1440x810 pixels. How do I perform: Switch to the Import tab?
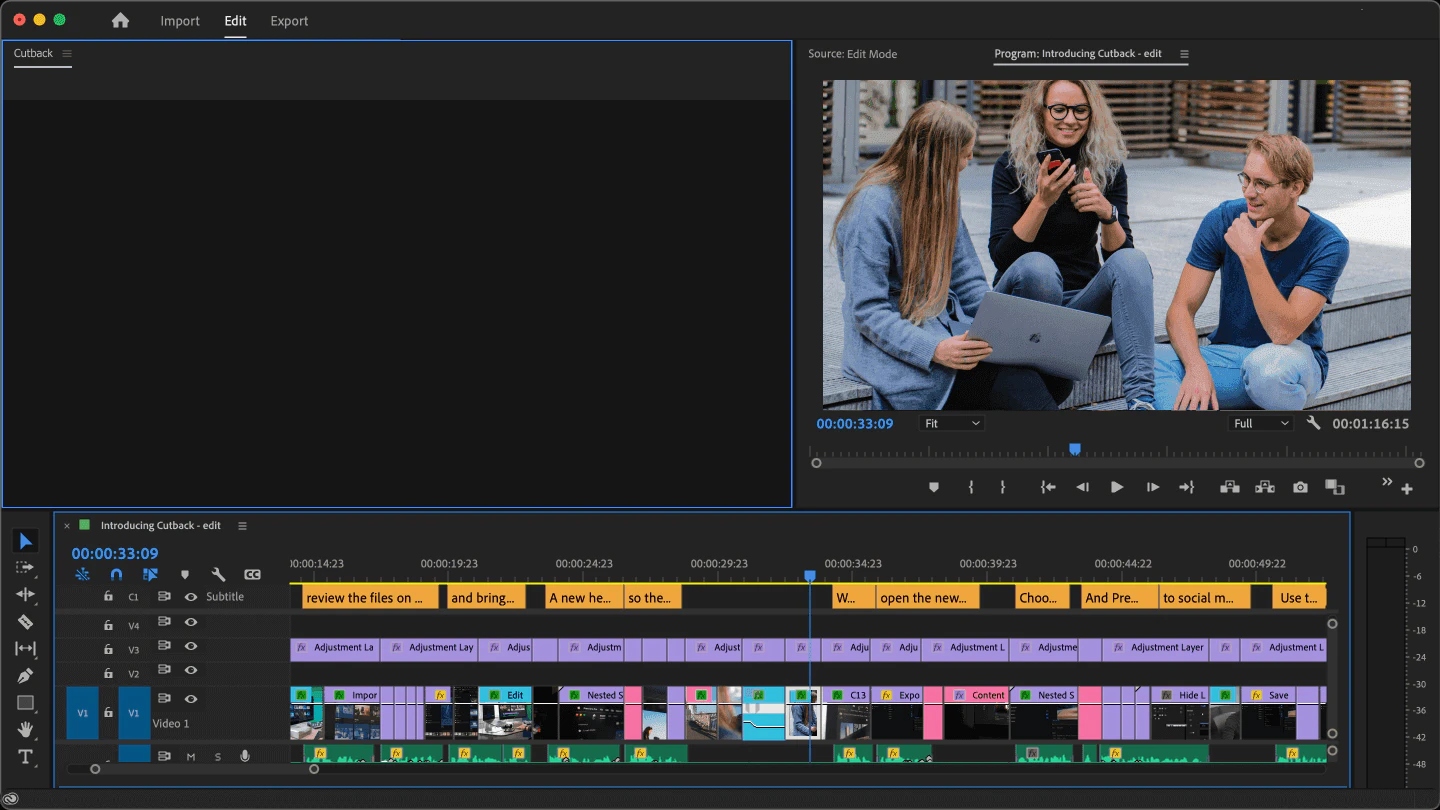click(x=179, y=20)
